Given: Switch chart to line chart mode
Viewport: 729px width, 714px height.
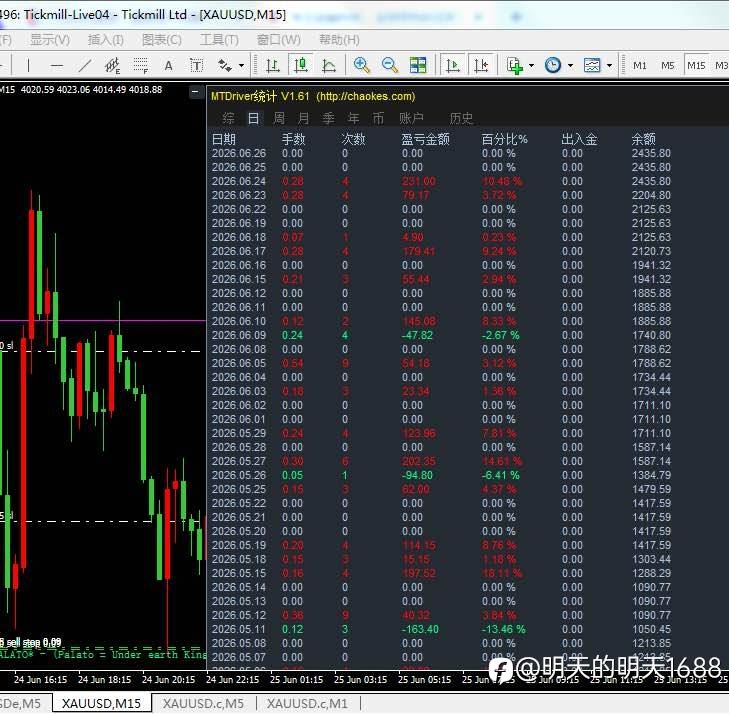Looking at the screenshot, I should click(329, 66).
